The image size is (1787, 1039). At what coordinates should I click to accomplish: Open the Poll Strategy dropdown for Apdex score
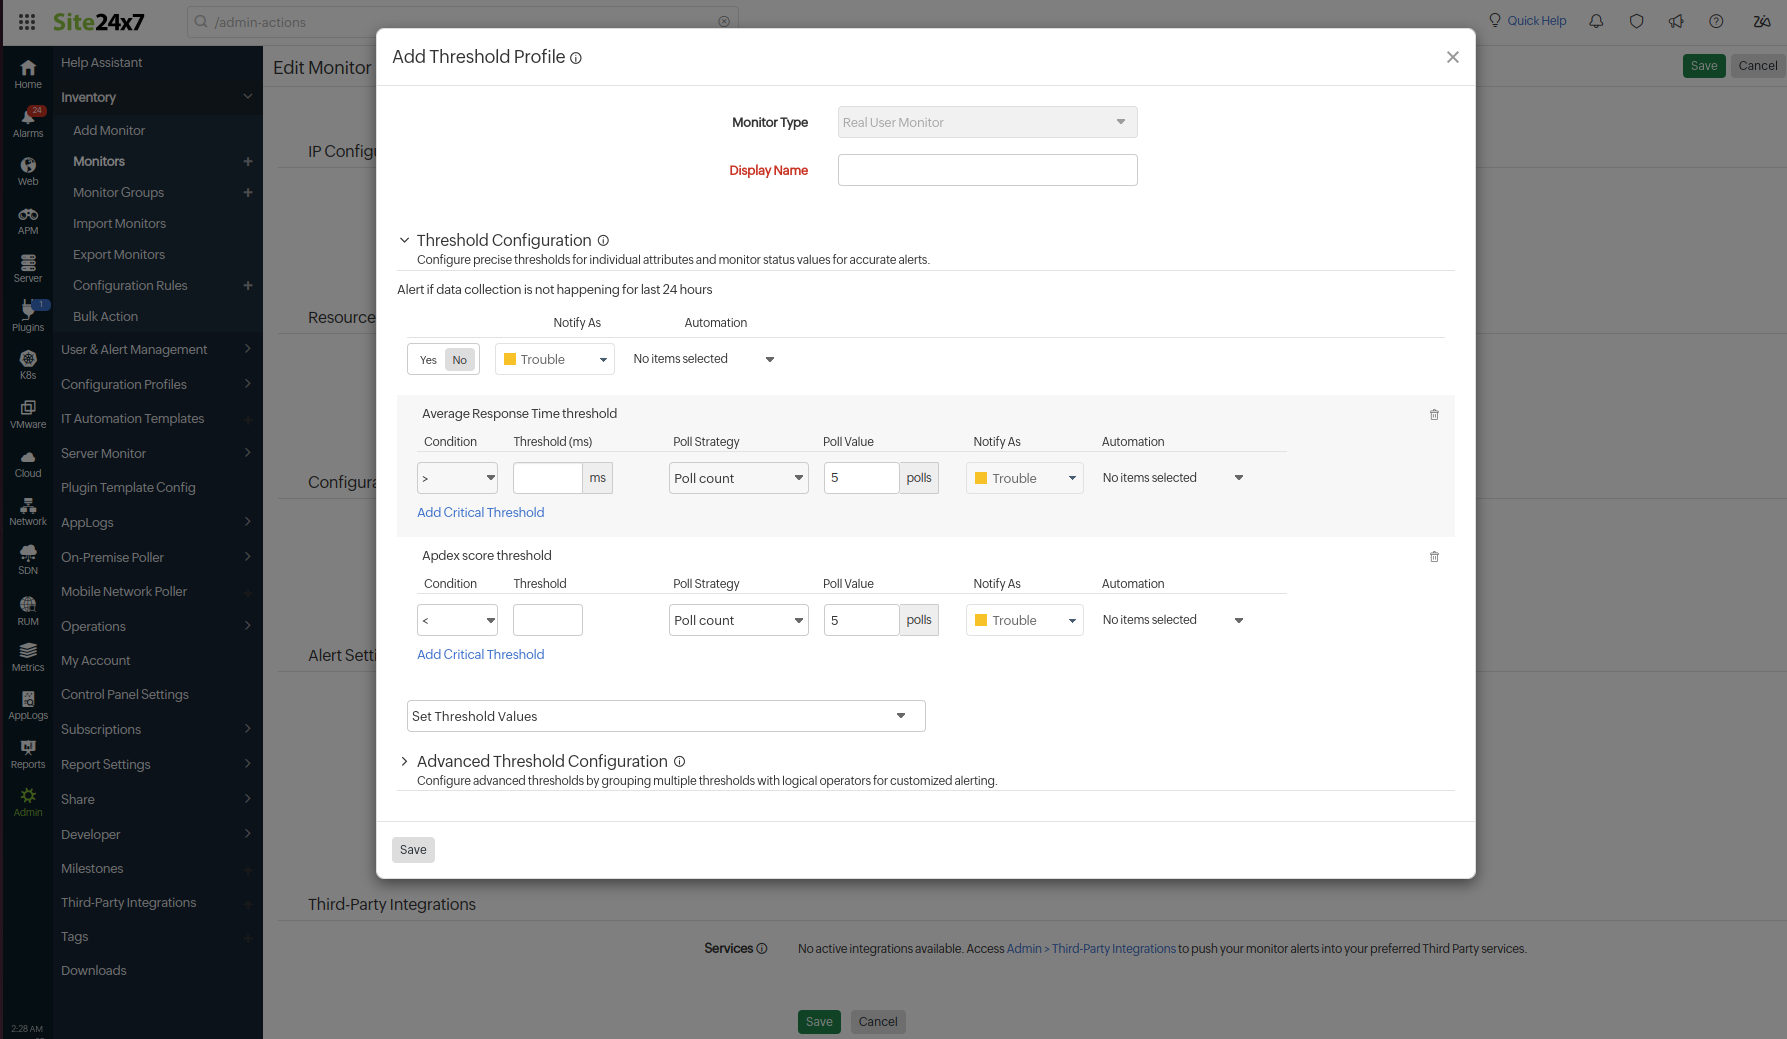point(738,620)
